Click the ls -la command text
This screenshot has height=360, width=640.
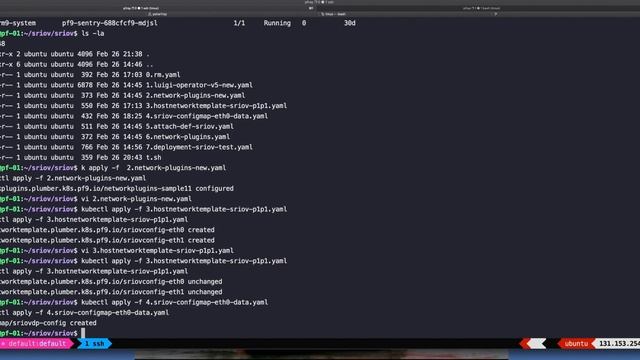coord(93,33)
